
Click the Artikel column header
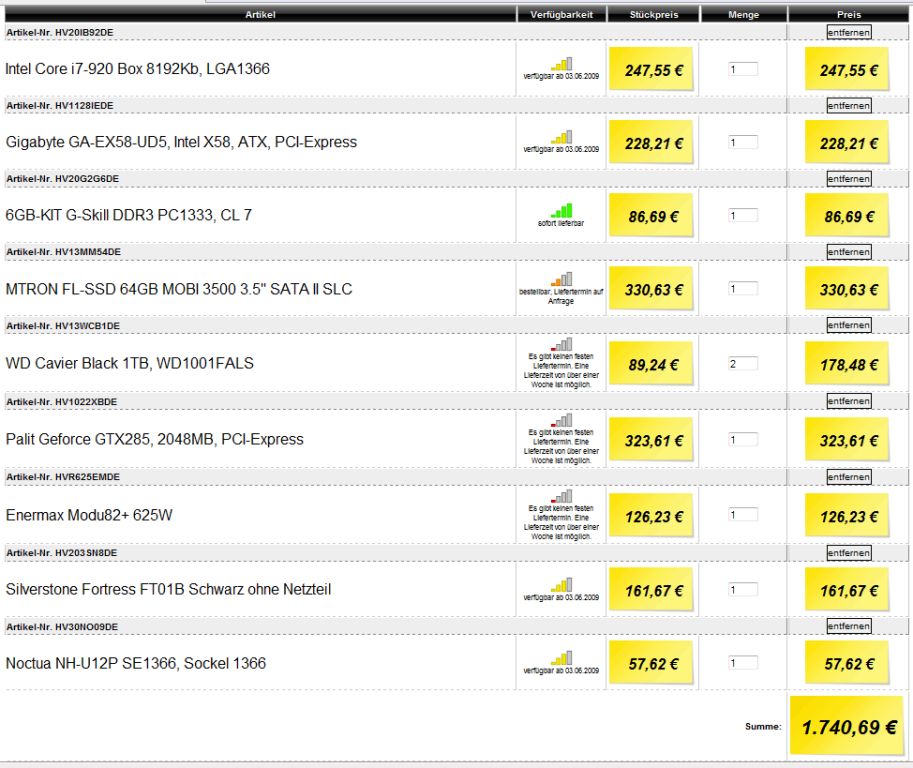point(260,15)
